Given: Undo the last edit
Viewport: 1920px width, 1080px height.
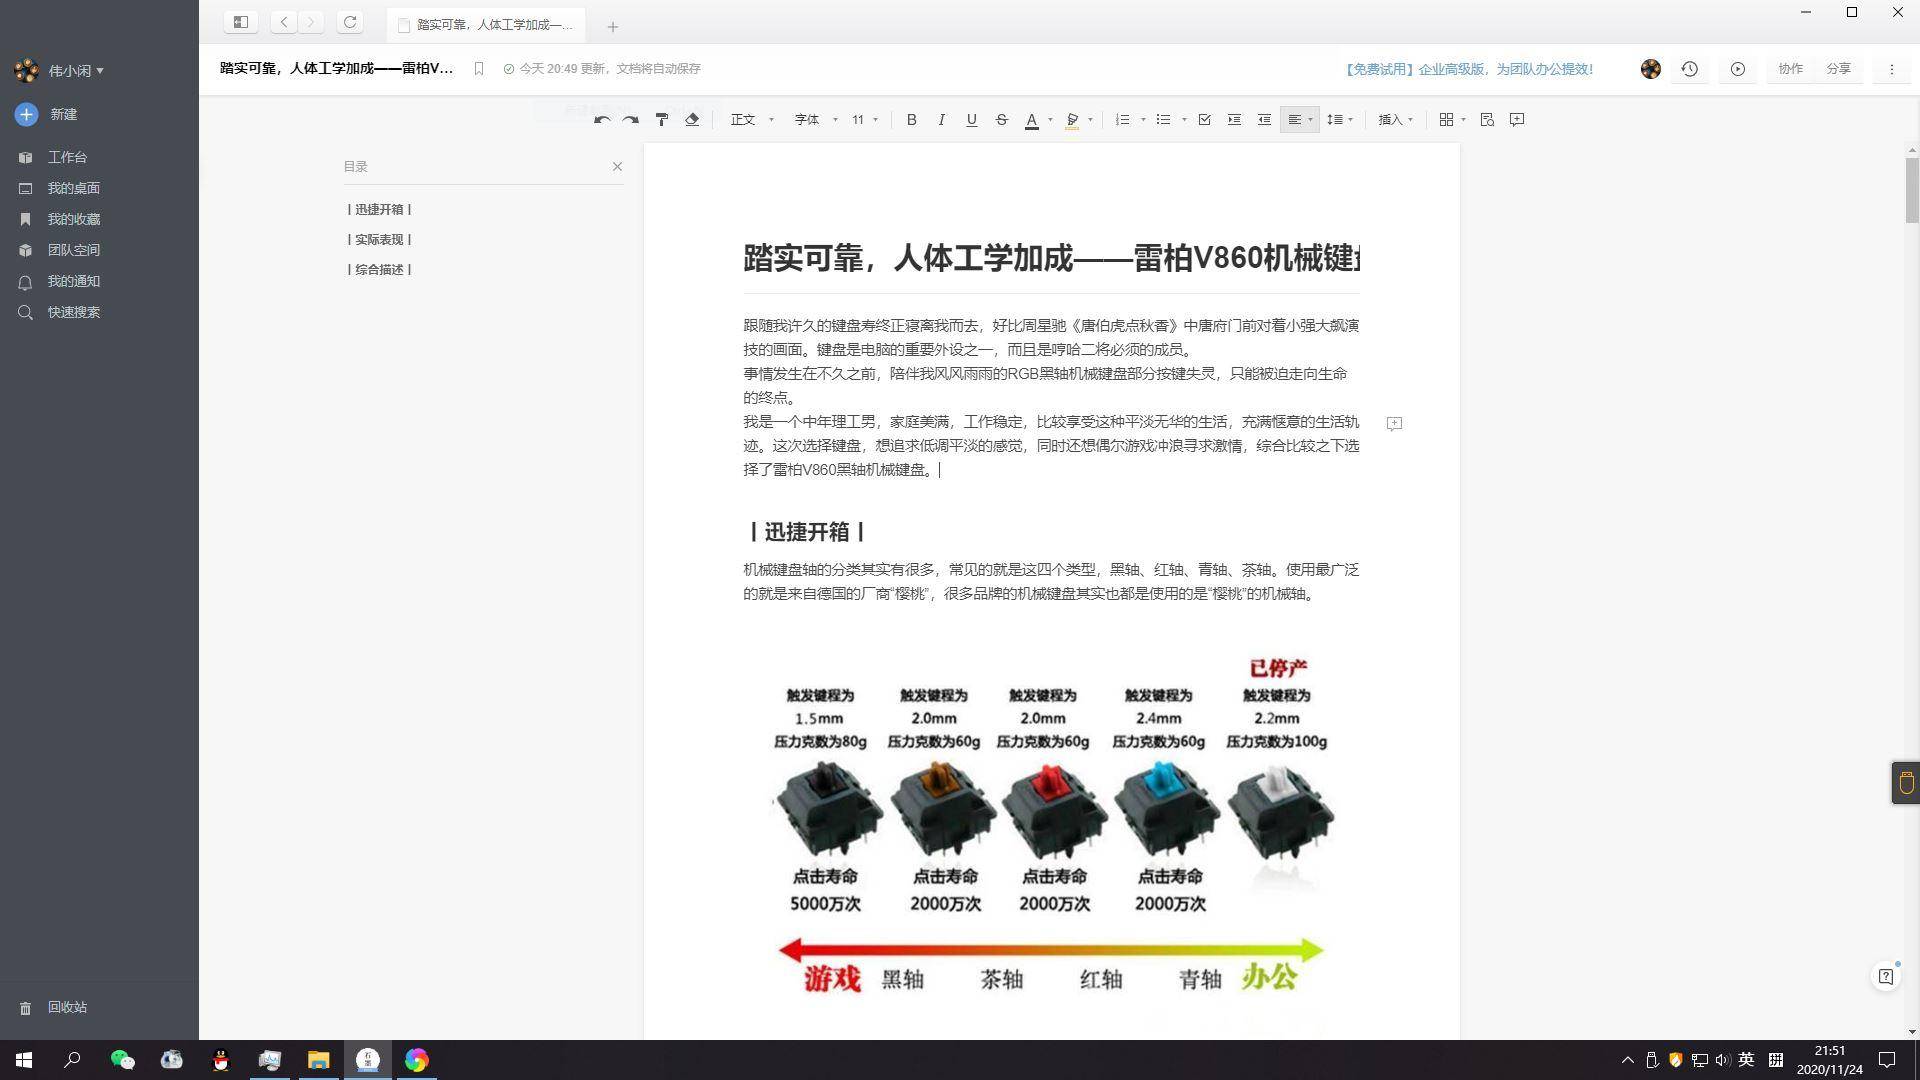Looking at the screenshot, I should 601,120.
